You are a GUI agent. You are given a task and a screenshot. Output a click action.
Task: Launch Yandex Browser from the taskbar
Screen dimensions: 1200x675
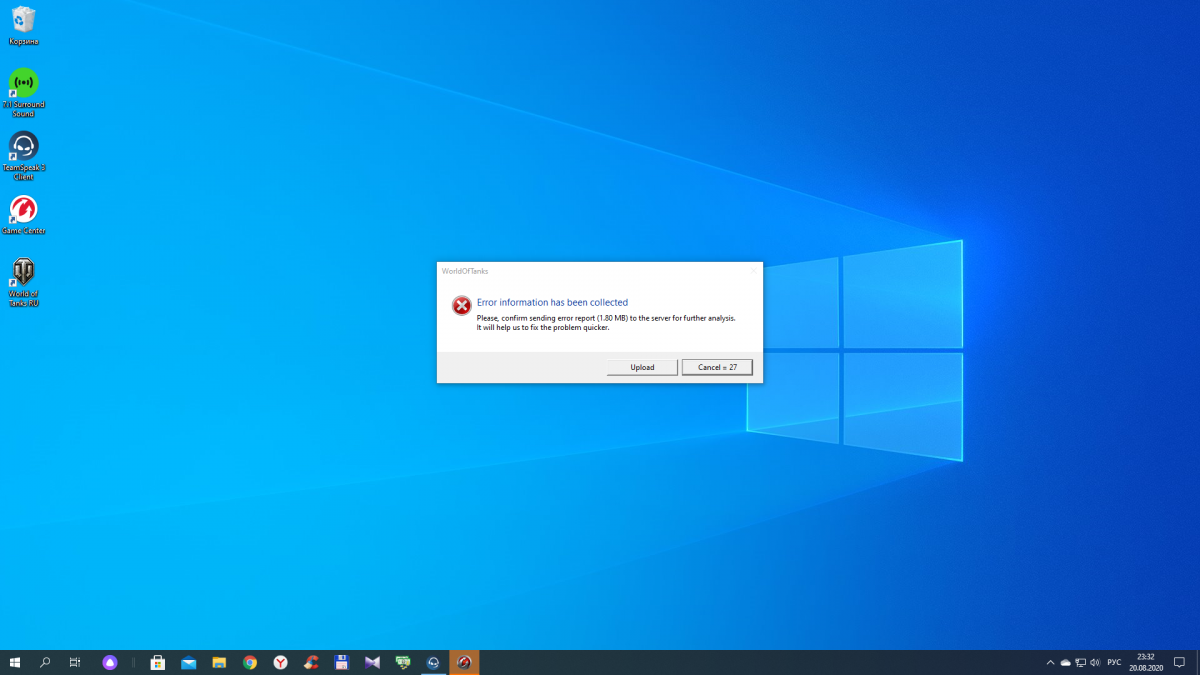pos(281,662)
